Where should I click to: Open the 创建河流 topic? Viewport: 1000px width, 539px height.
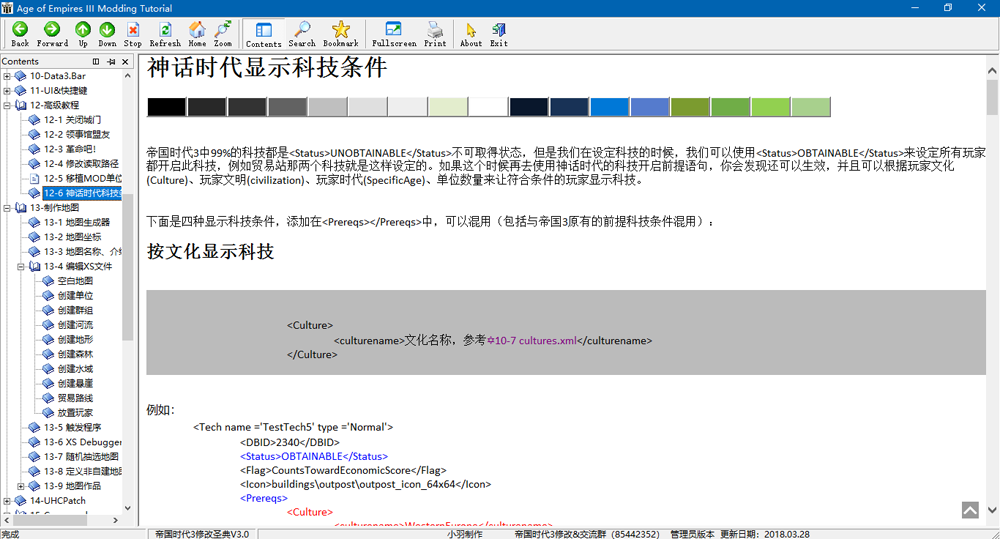75,325
